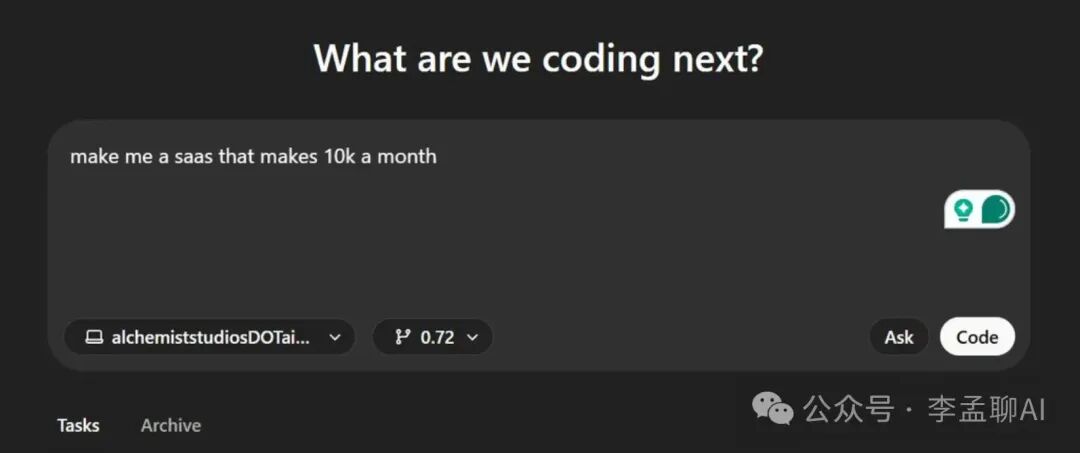Image resolution: width=1080 pixels, height=453 pixels.
Task: Click the laptop icon on the environment selector
Action: coord(94,337)
